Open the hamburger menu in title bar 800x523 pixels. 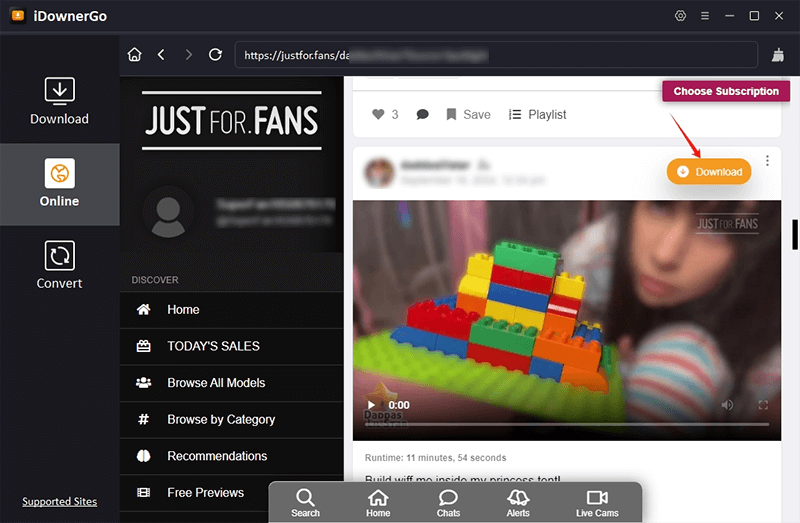[705, 16]
